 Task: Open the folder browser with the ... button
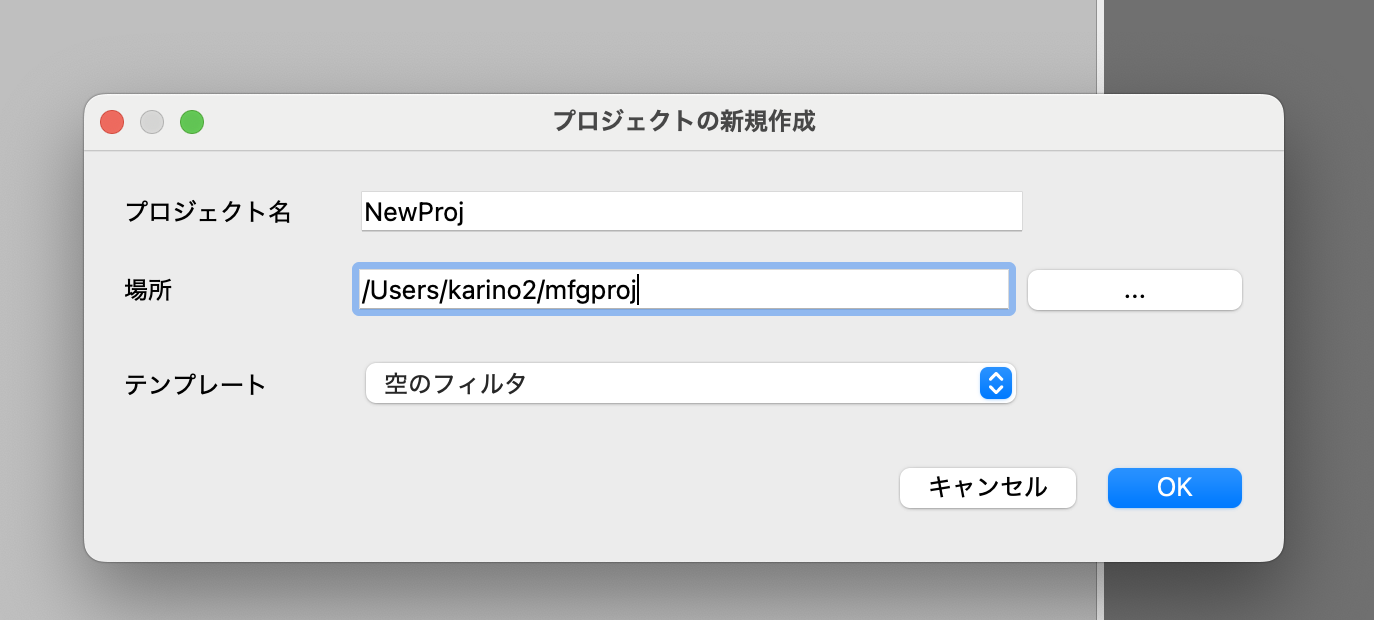coord(1134,289)
